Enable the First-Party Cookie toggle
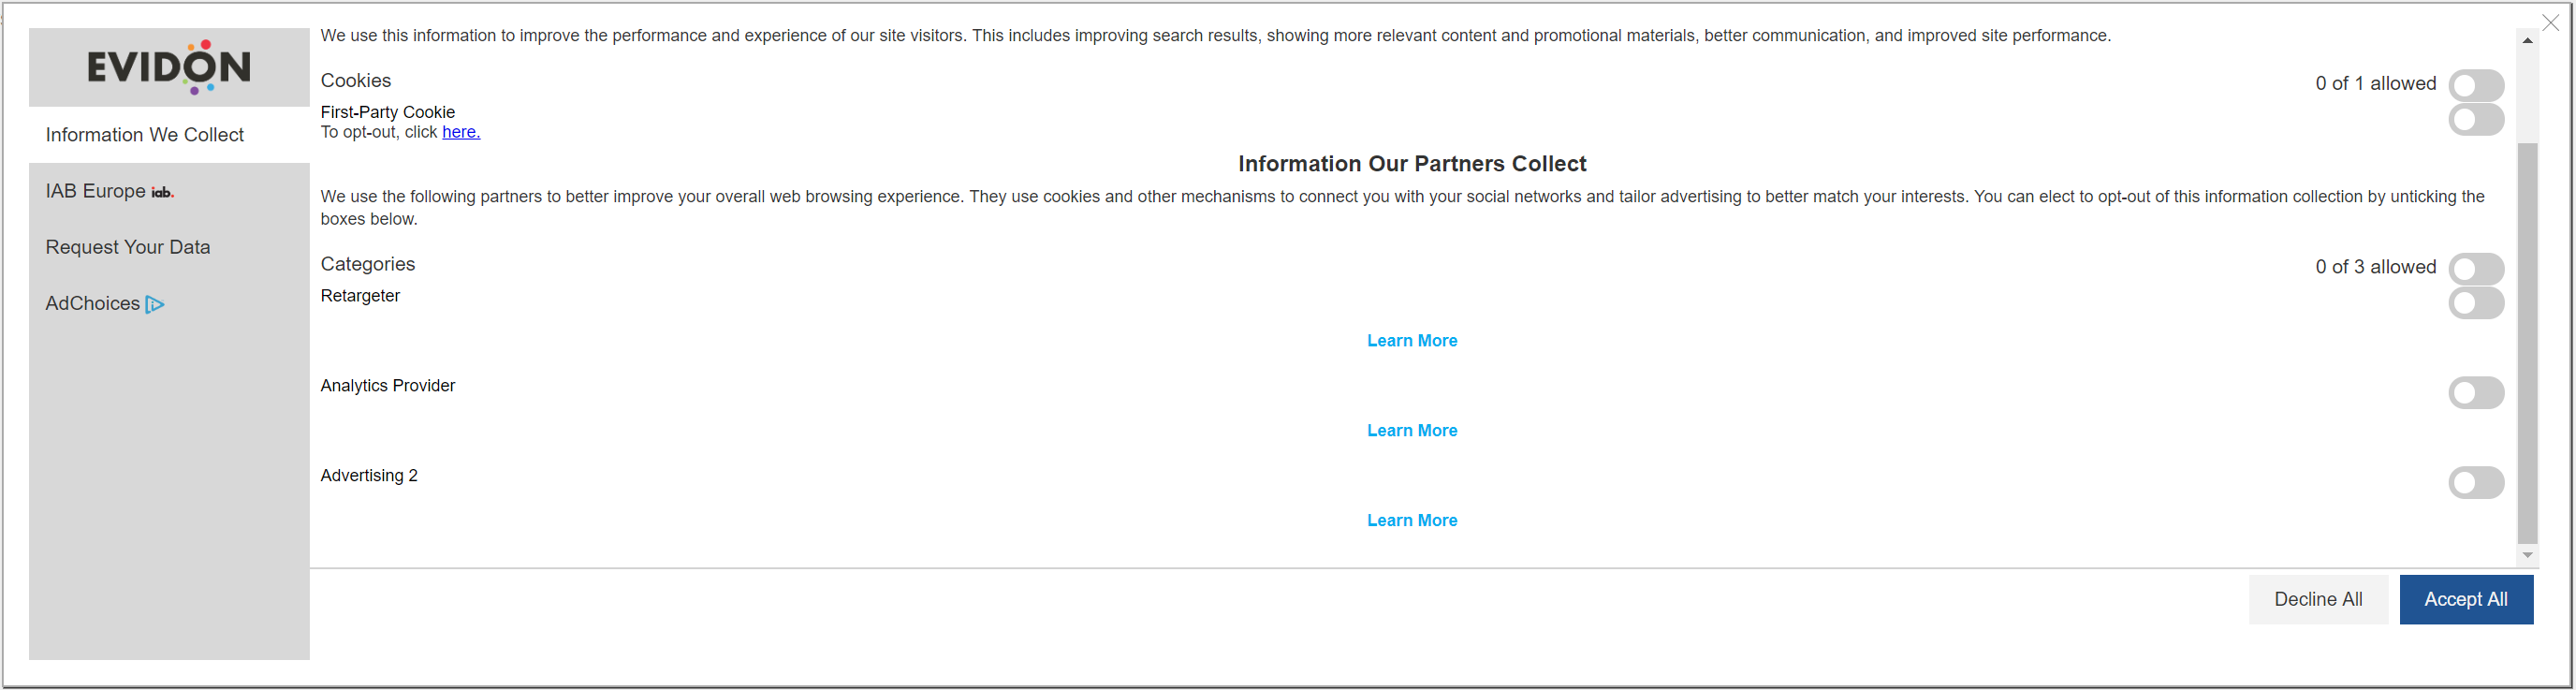The height and width of the screenshot is (690, 2576). coord(2476,120)
